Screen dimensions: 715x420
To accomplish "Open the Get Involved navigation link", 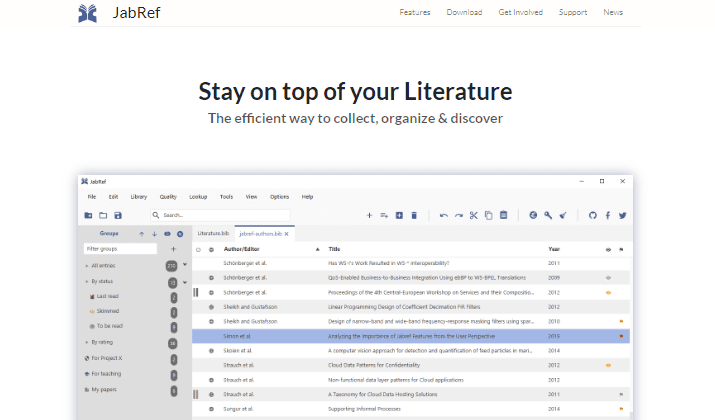I will pos(520,12).
